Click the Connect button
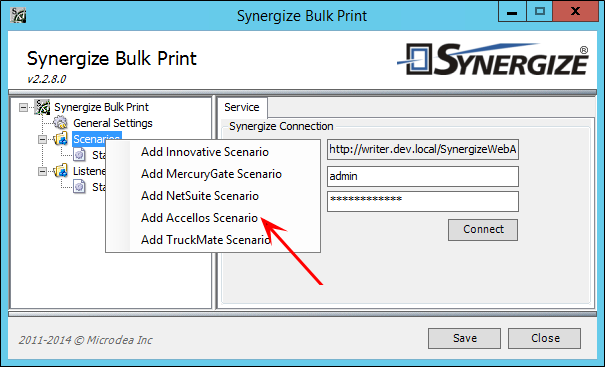605x367 pixels. pyautogui.click(x=483, y=230)
